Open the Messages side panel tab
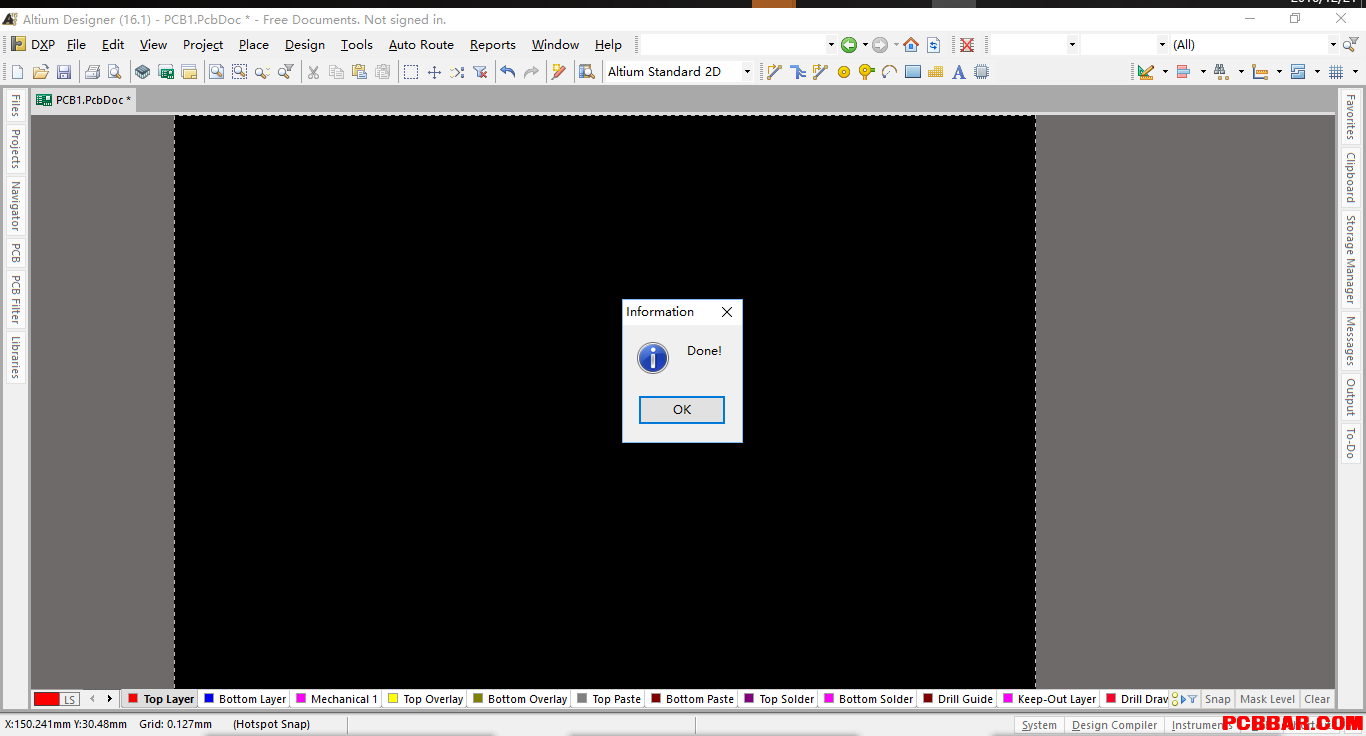1366x736 pixels. point(1350,341)
